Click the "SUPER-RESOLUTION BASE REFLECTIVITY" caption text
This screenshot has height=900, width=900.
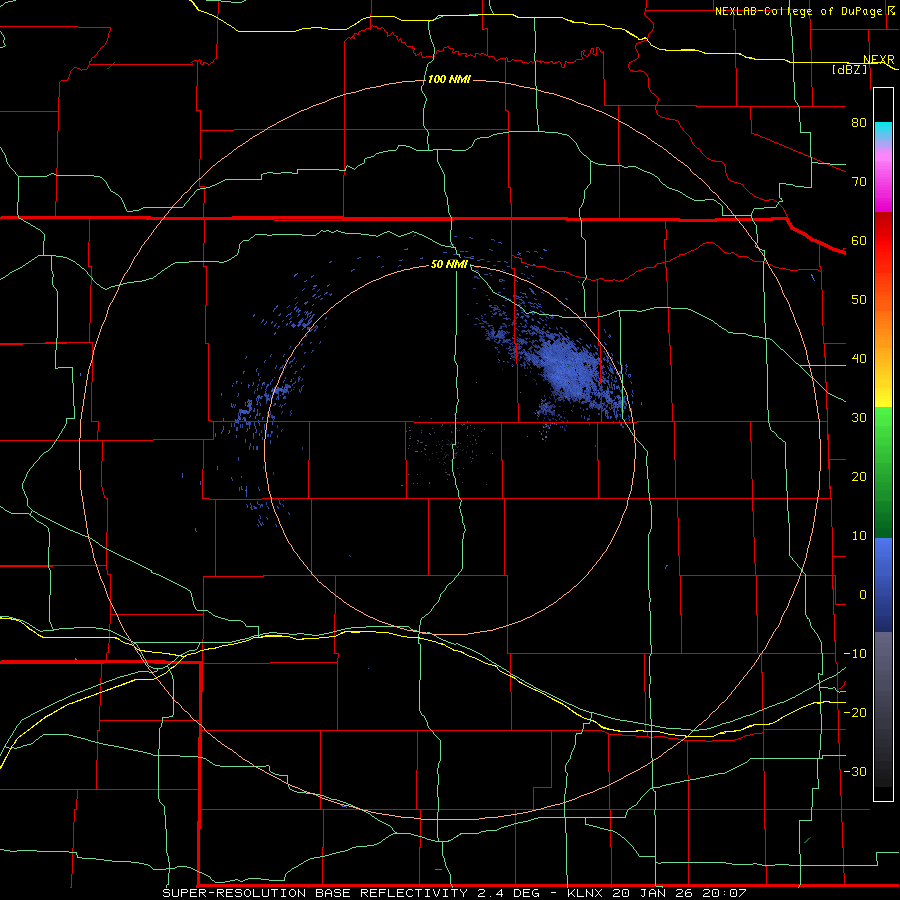coord(315,893)
